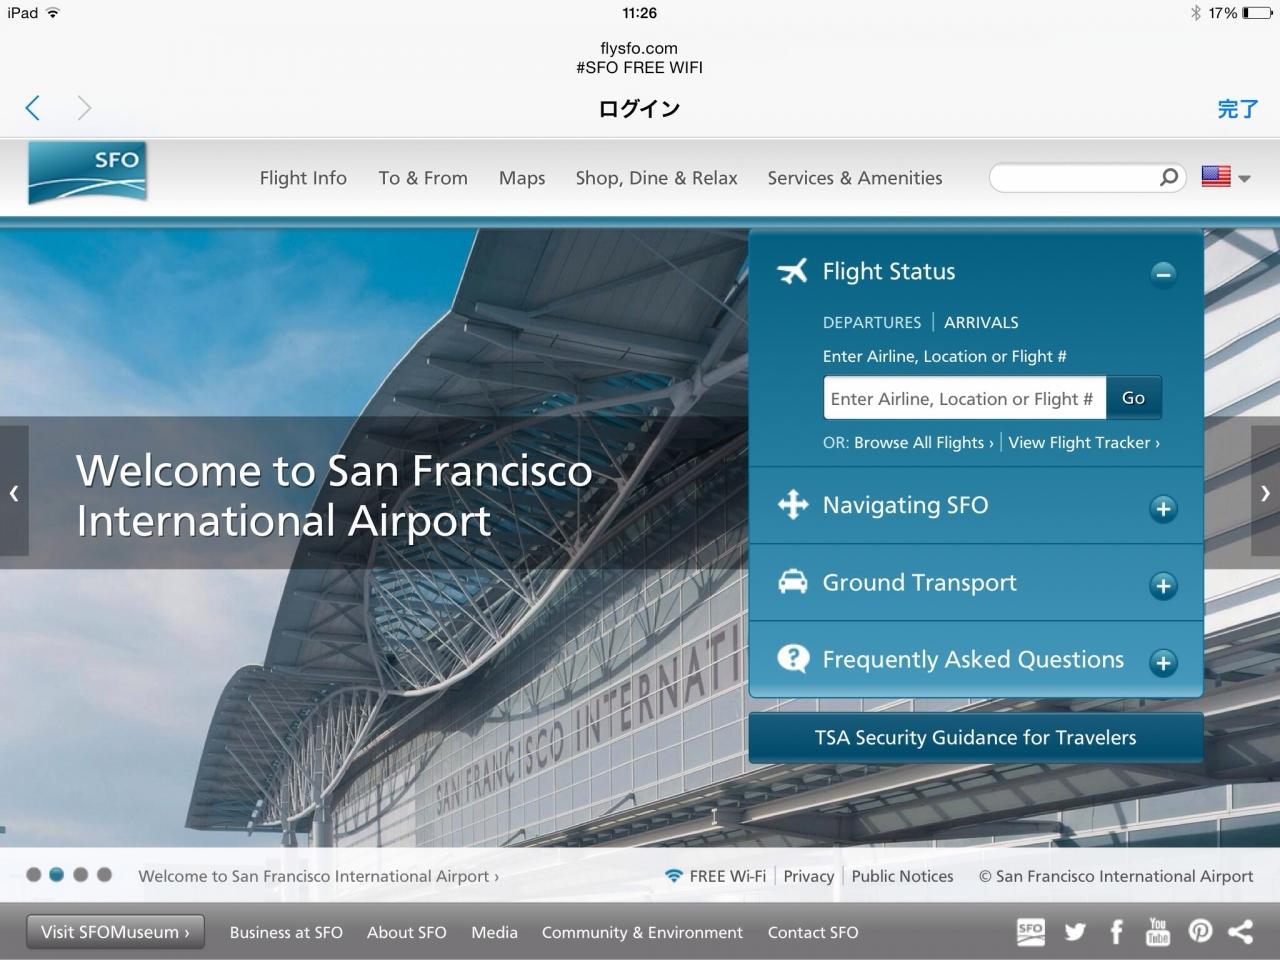Open the Shop, Dine & Relax menu

coord(656,178)
